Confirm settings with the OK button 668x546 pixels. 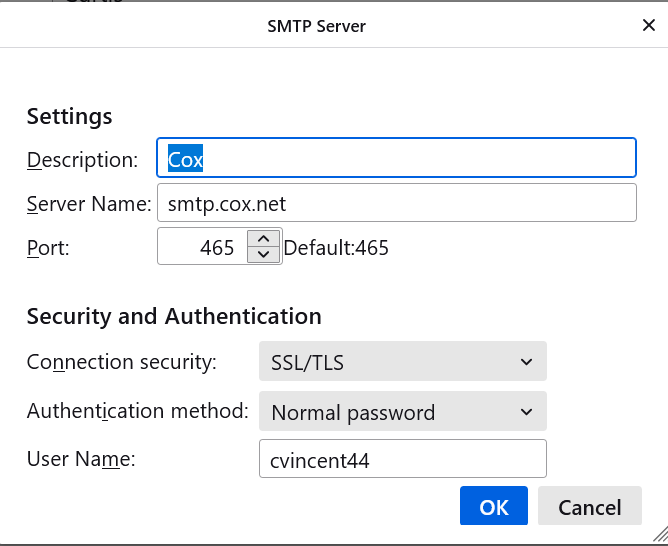494,507
